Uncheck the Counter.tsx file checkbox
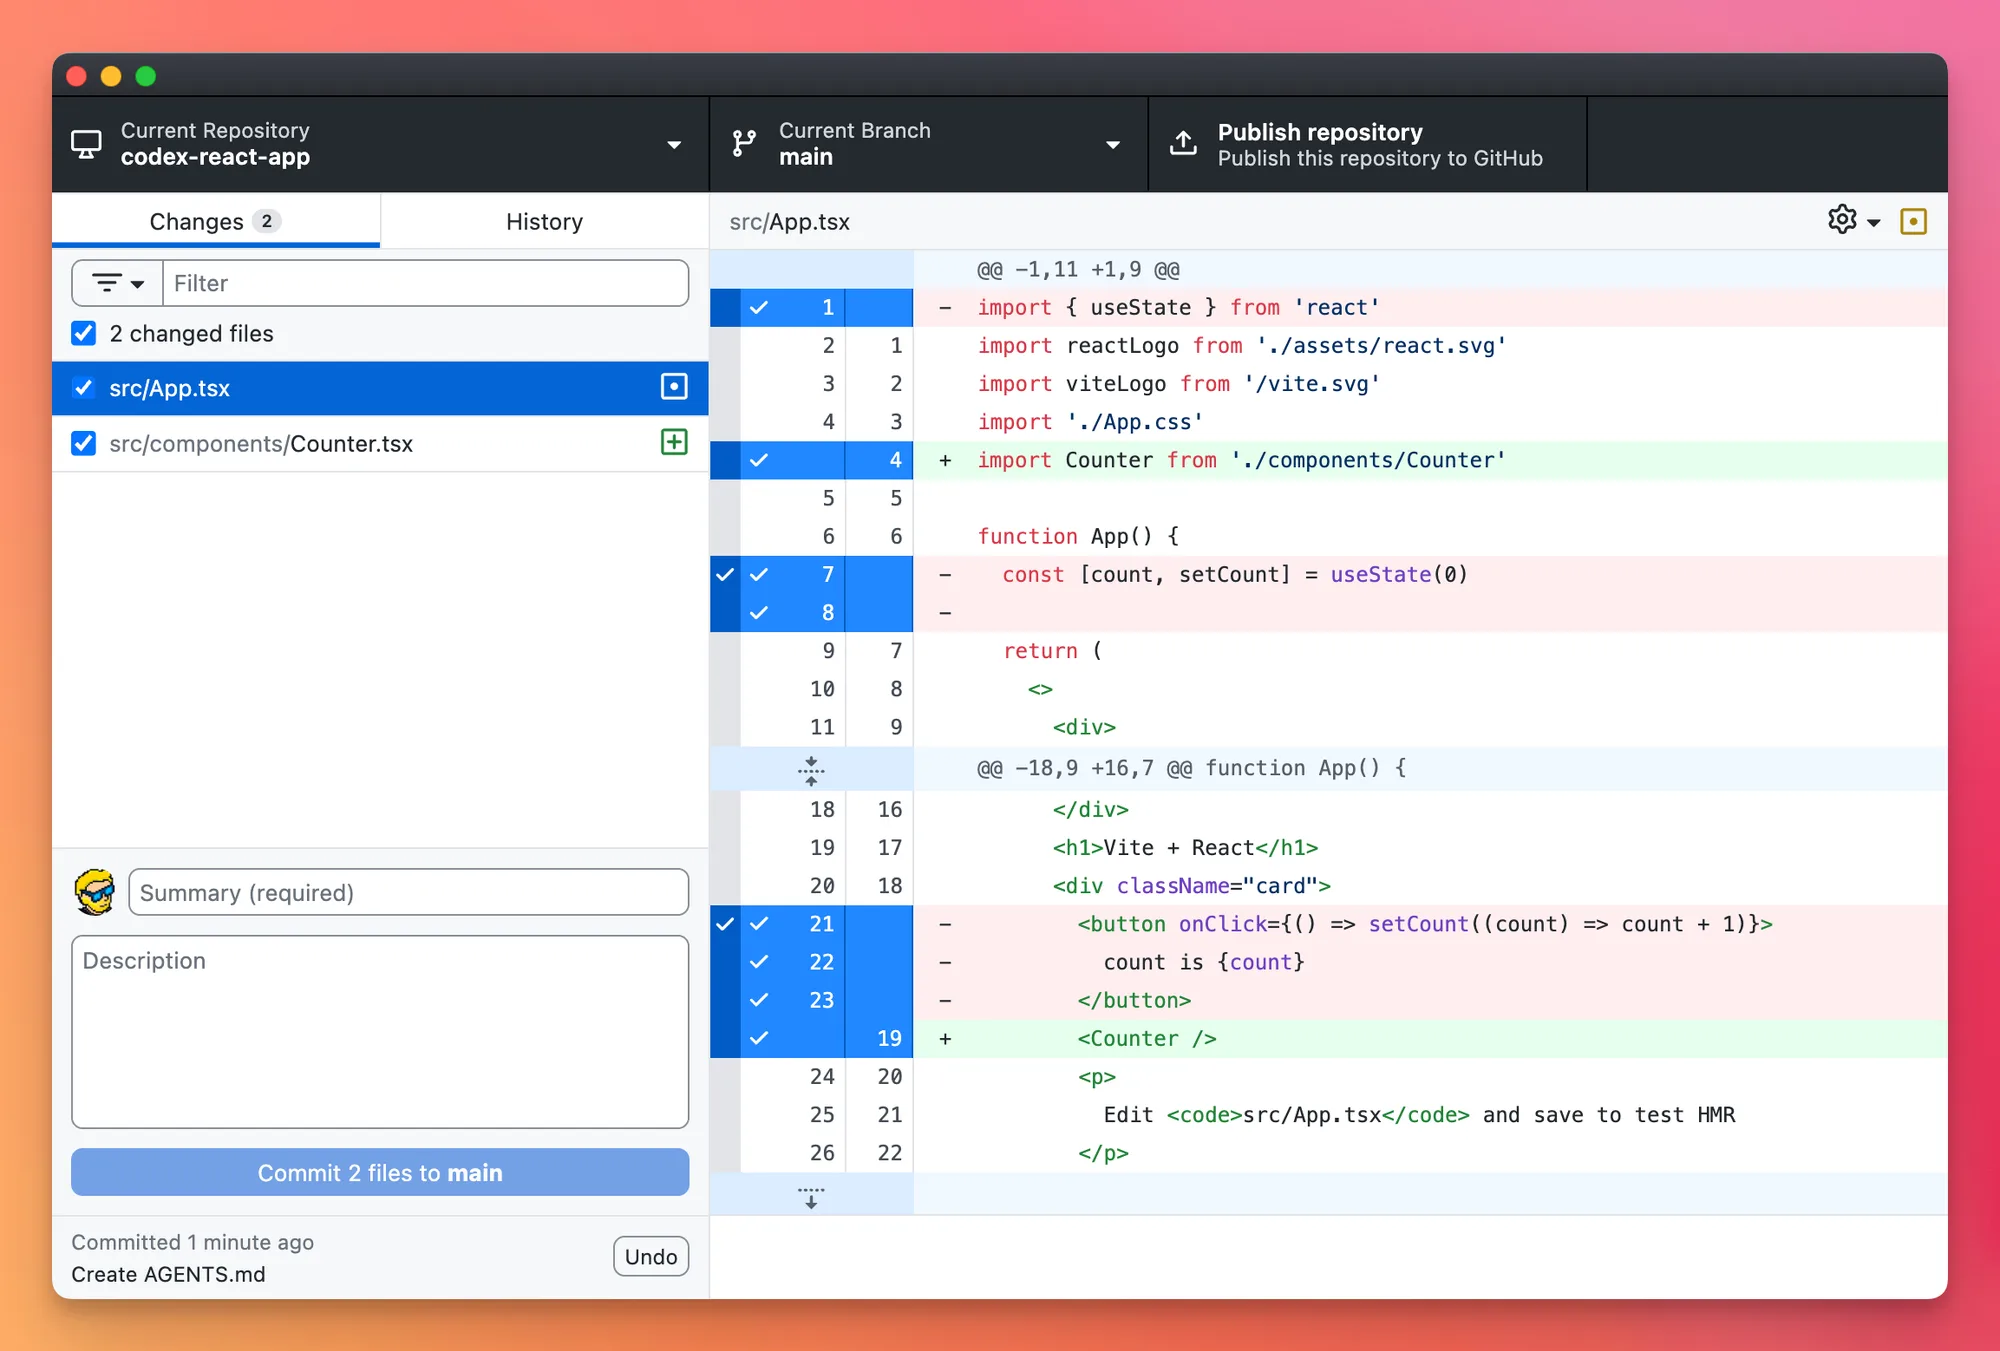The height and width of the screenshot is (1351, 2000). click(84, 443)
